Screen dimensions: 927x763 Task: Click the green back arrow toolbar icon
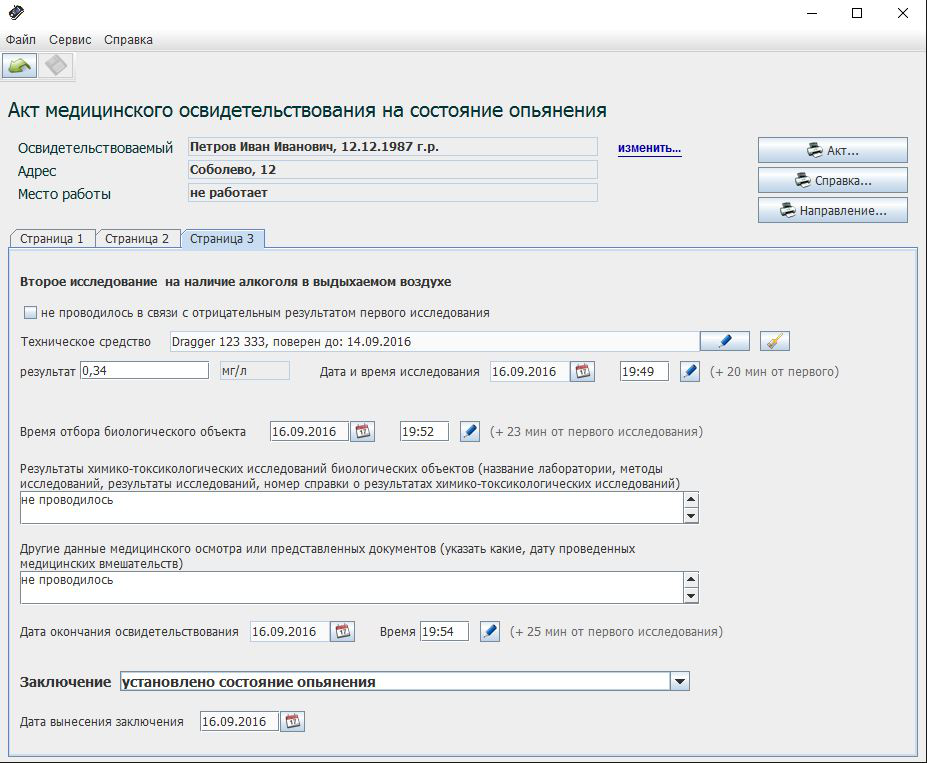point(20,66)
